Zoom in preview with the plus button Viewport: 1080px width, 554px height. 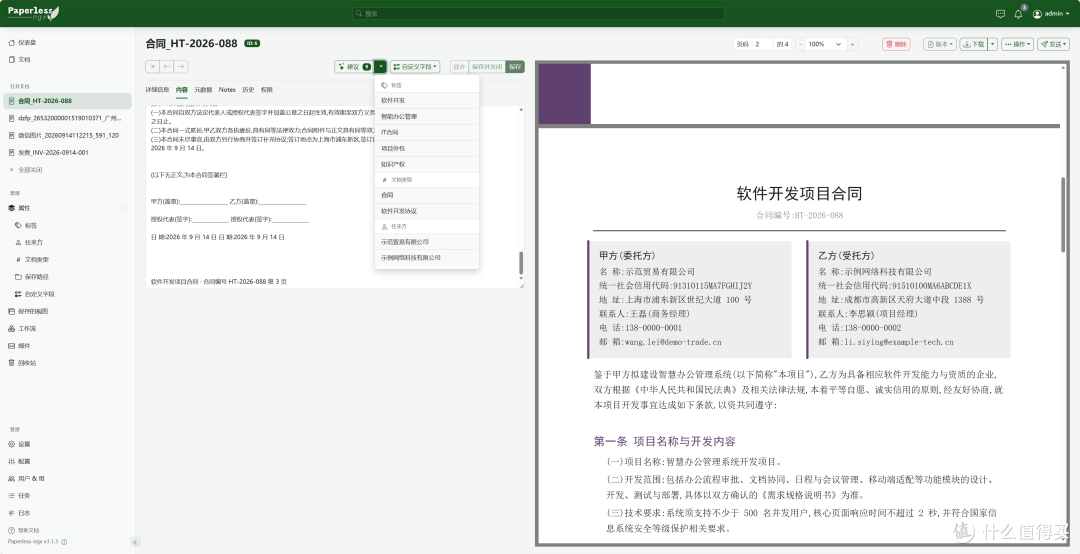pyautogui.click(x=853, y=44)
